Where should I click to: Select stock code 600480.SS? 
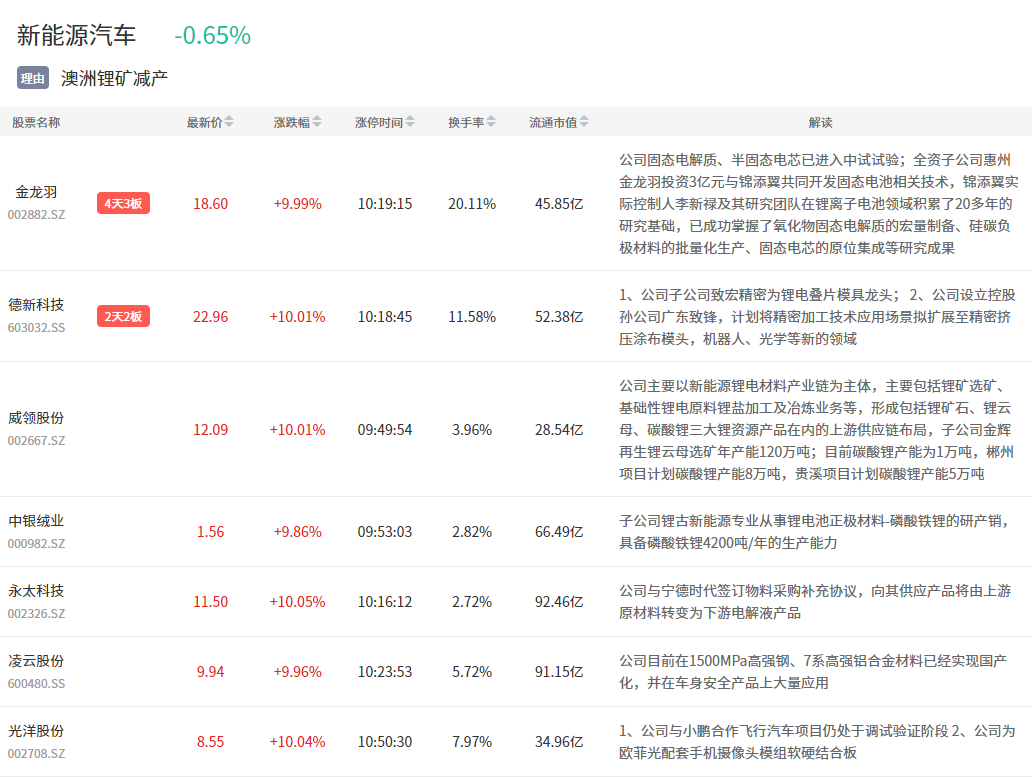pyautogui.click(x=36, y=684)
